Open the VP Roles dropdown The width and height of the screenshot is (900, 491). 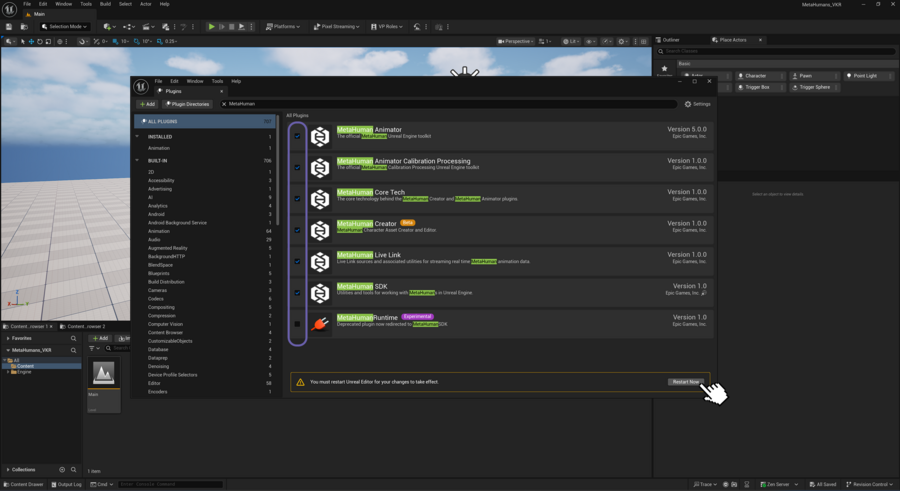pyautogui.click(x=387, y=26)
